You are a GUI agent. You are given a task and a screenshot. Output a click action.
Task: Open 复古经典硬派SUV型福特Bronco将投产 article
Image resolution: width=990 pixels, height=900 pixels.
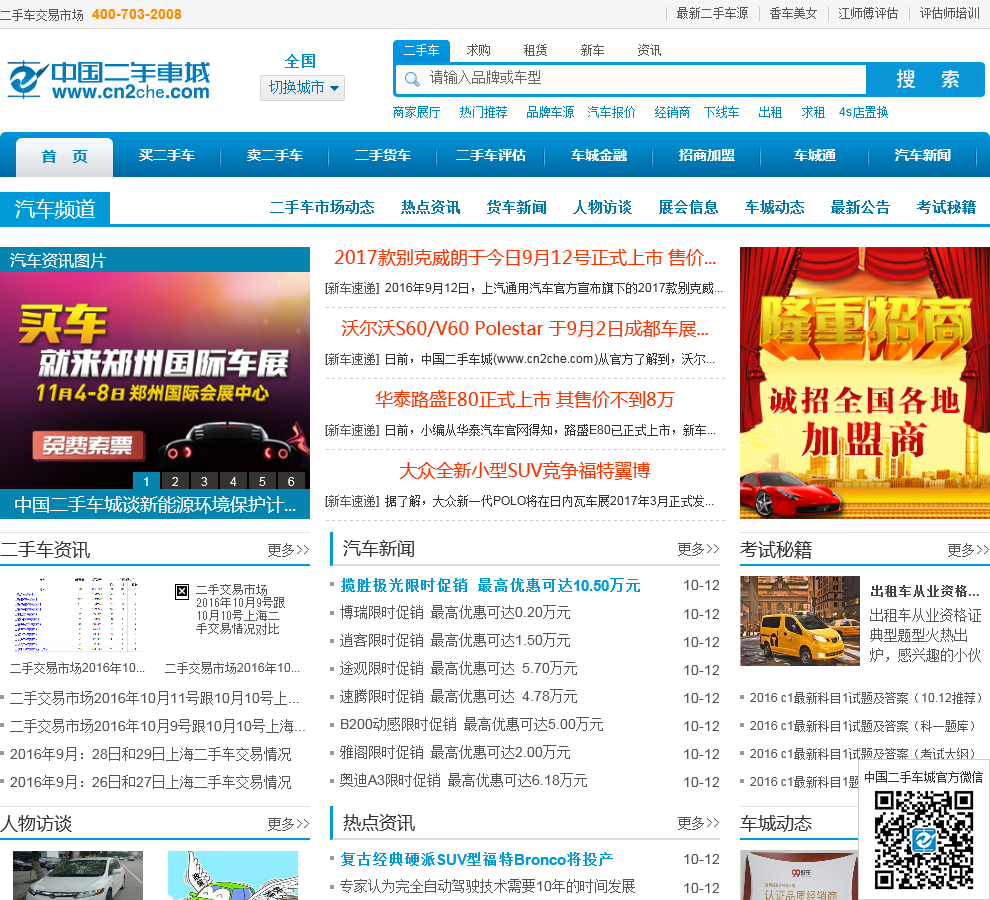point(477,860)
